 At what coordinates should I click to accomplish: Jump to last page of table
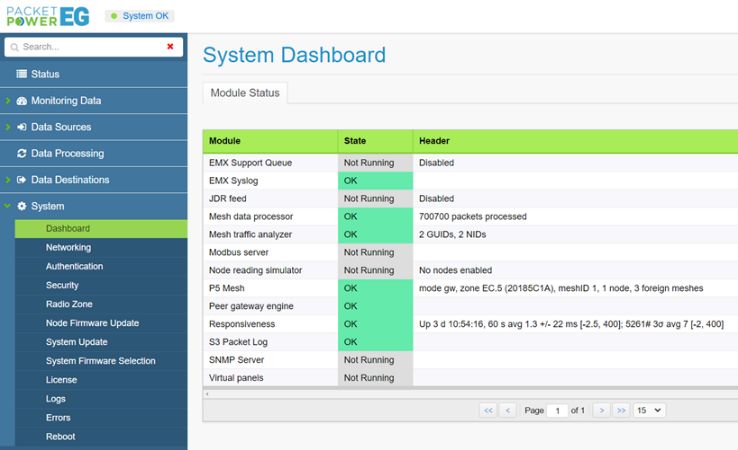coord(621,410)
